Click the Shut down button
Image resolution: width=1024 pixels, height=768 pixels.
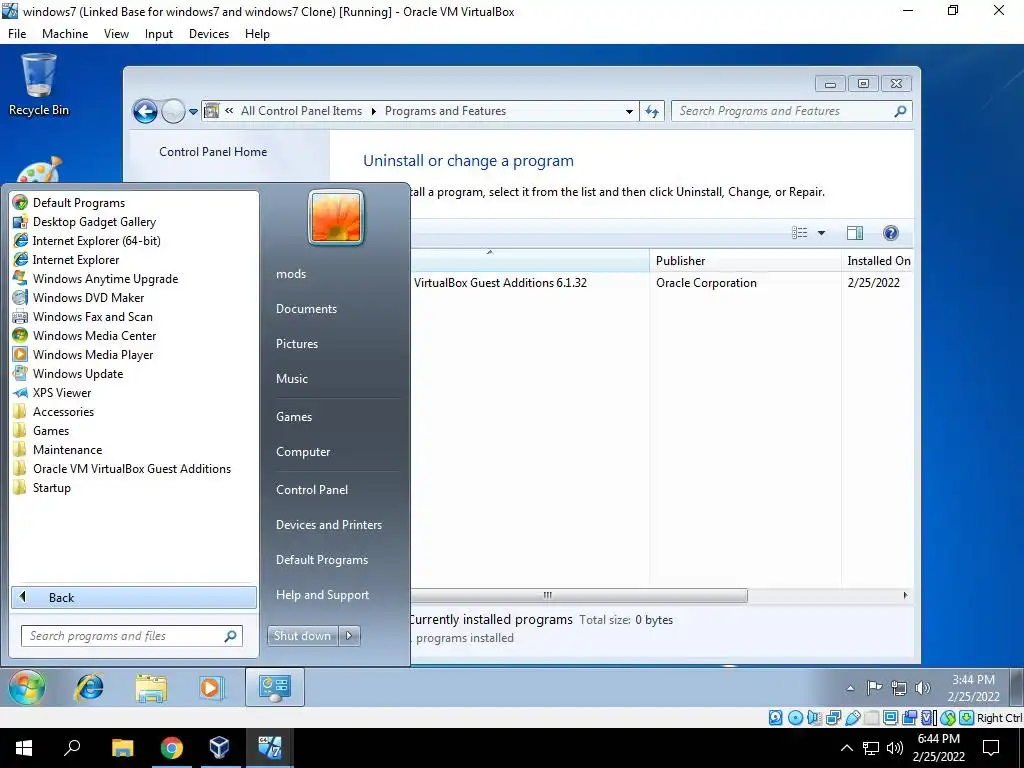[302, 636]
